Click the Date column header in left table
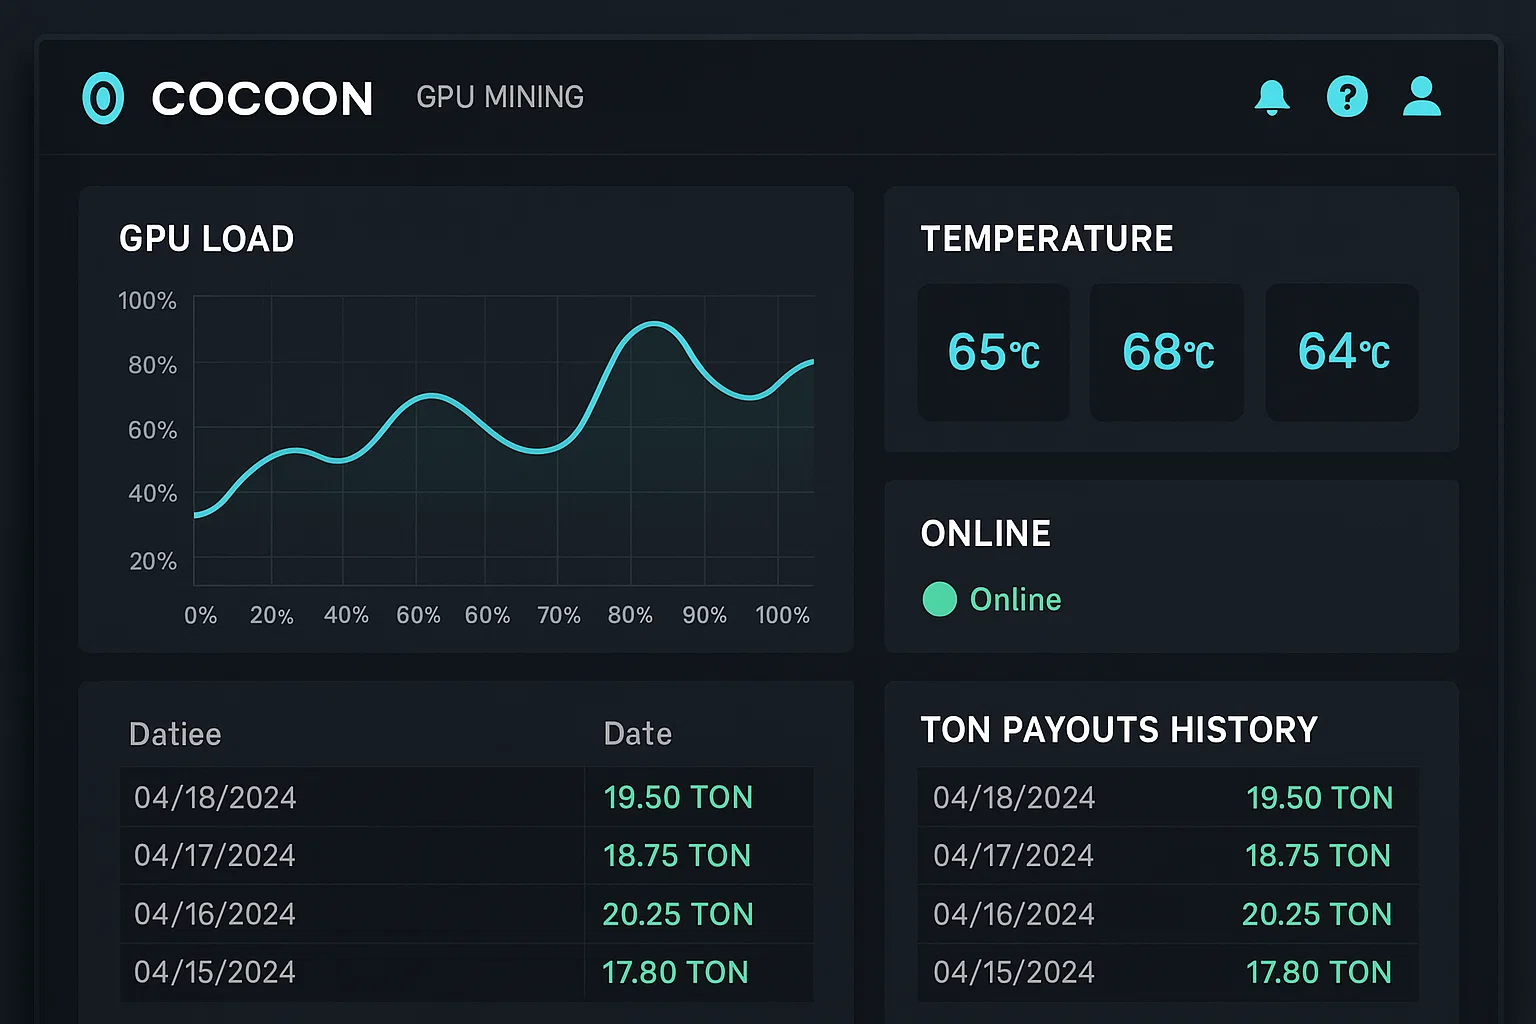Image resolution: width=1536 pixels, height=1024 pixels. tap(638, 734)
